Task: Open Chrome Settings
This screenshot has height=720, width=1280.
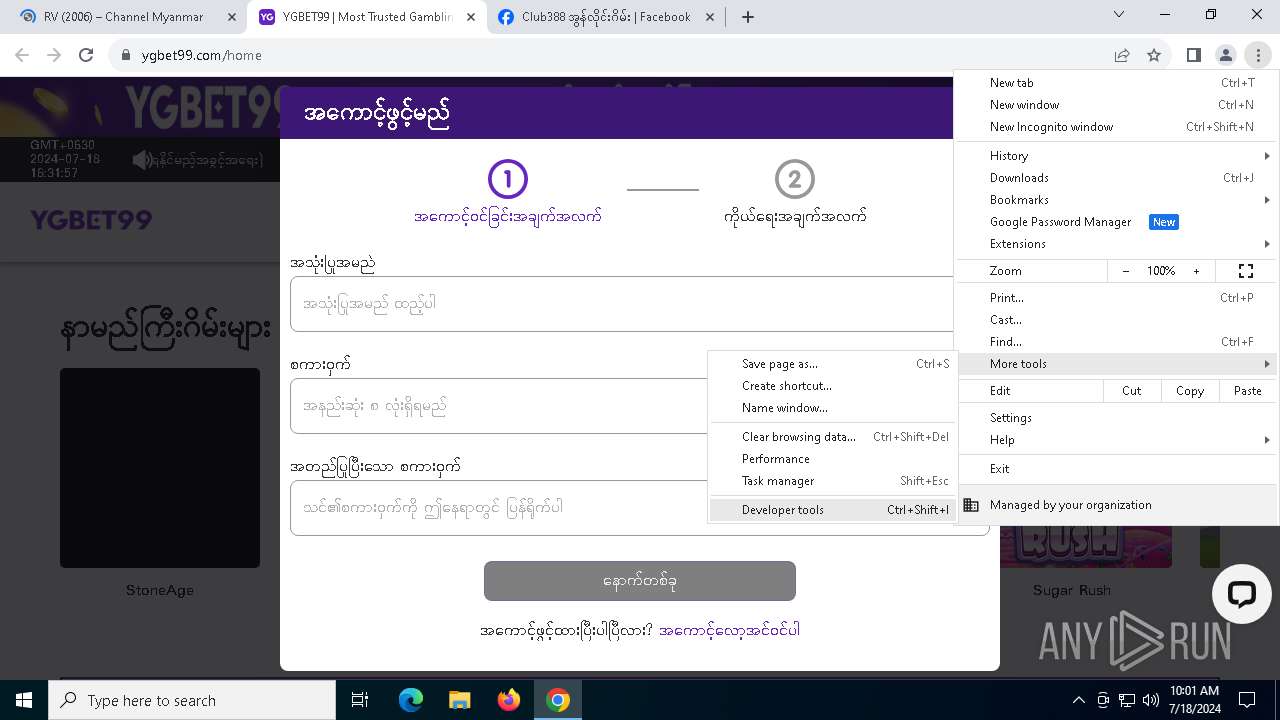Action: [1118, 418]
